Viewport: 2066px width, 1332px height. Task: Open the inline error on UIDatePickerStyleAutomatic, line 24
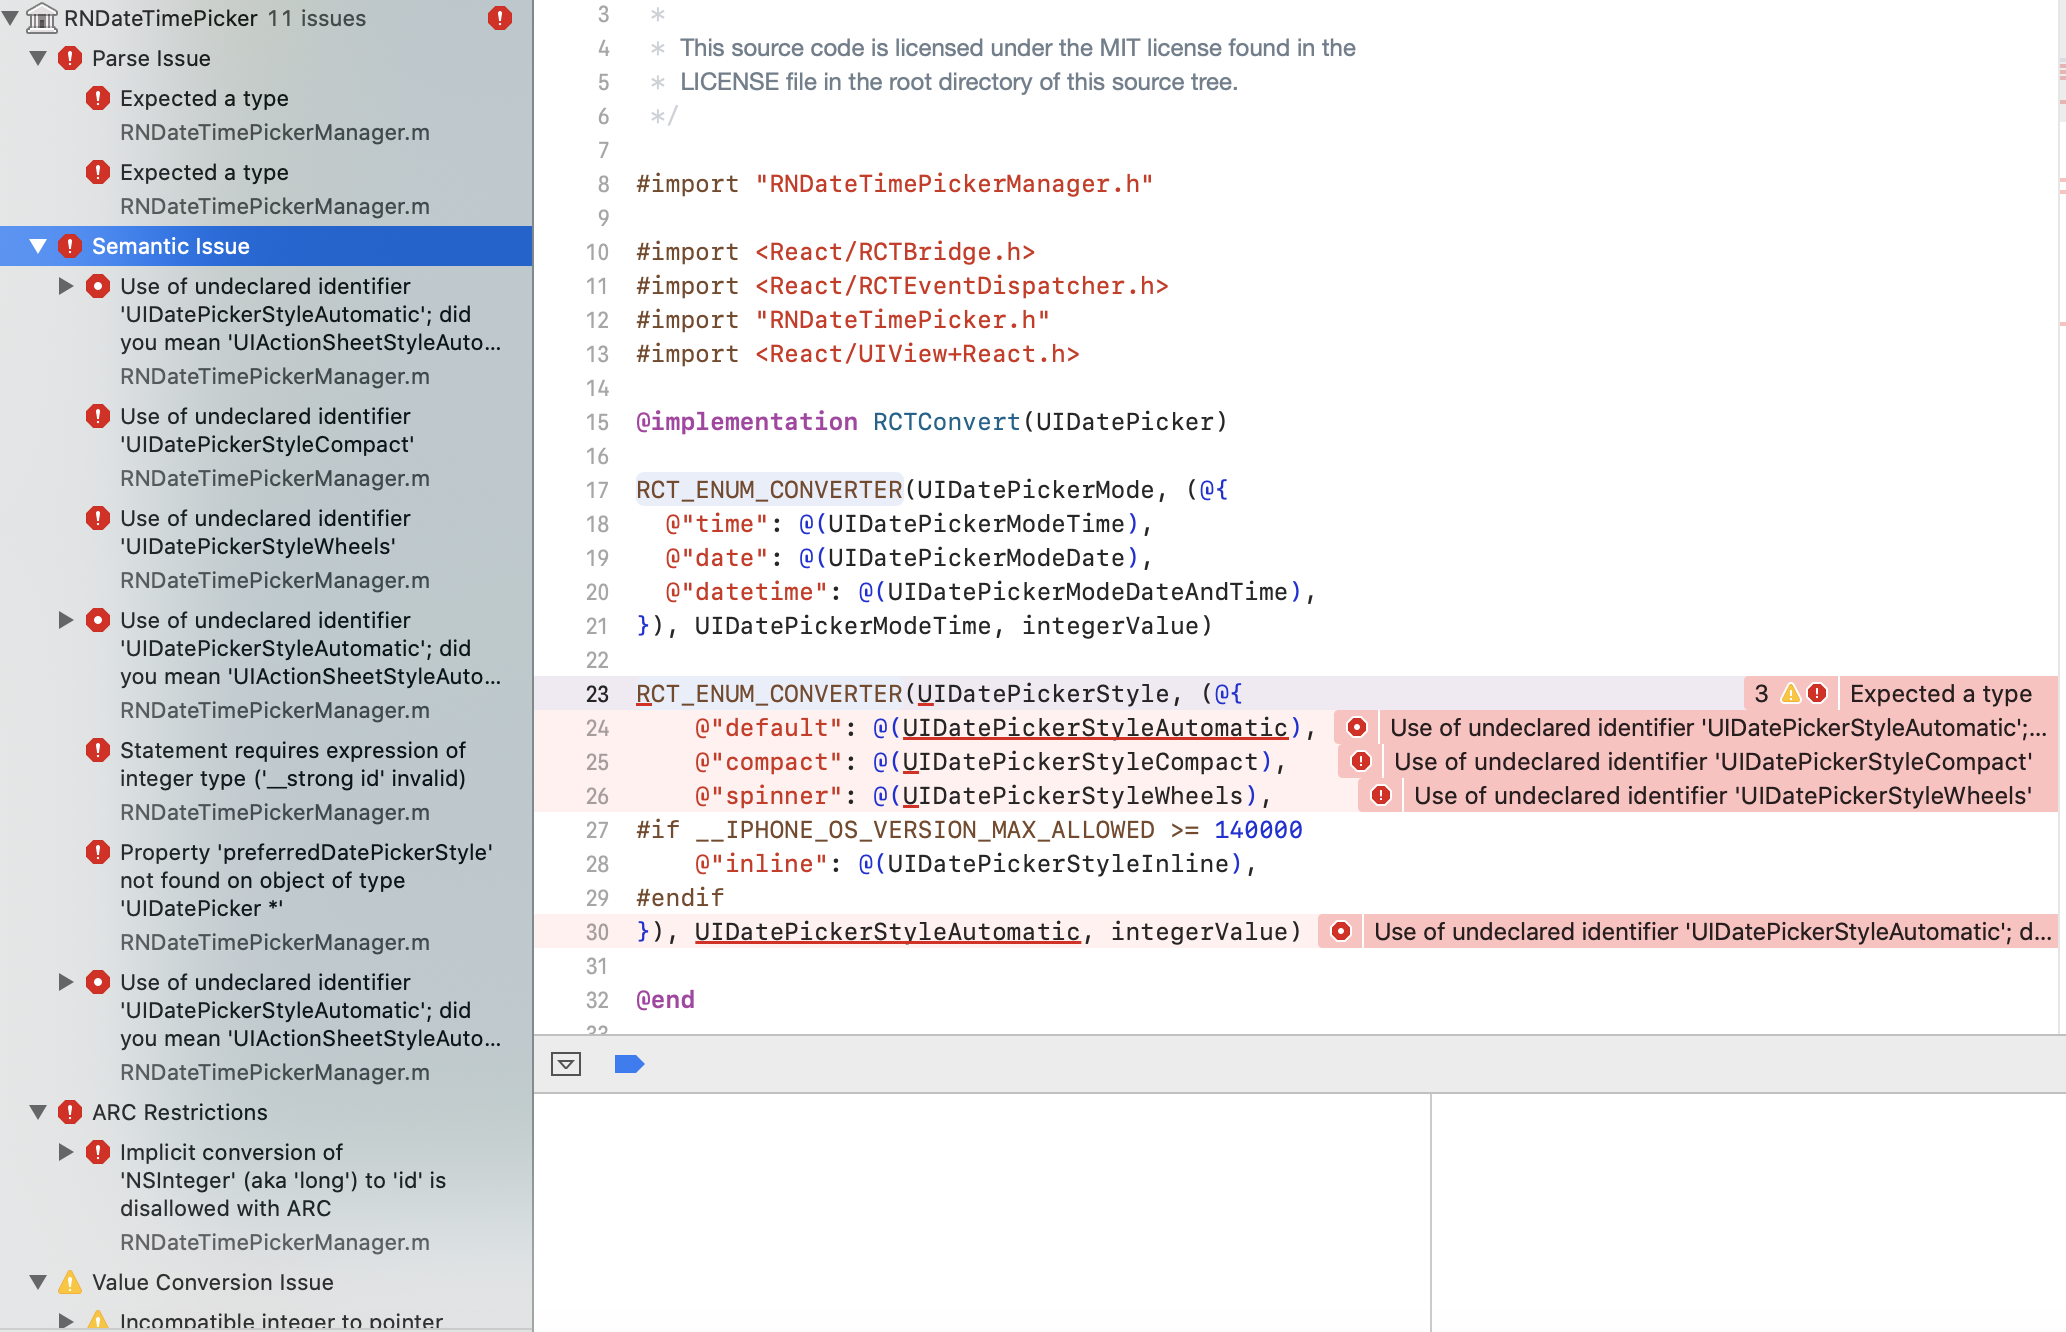point(1357,727)
